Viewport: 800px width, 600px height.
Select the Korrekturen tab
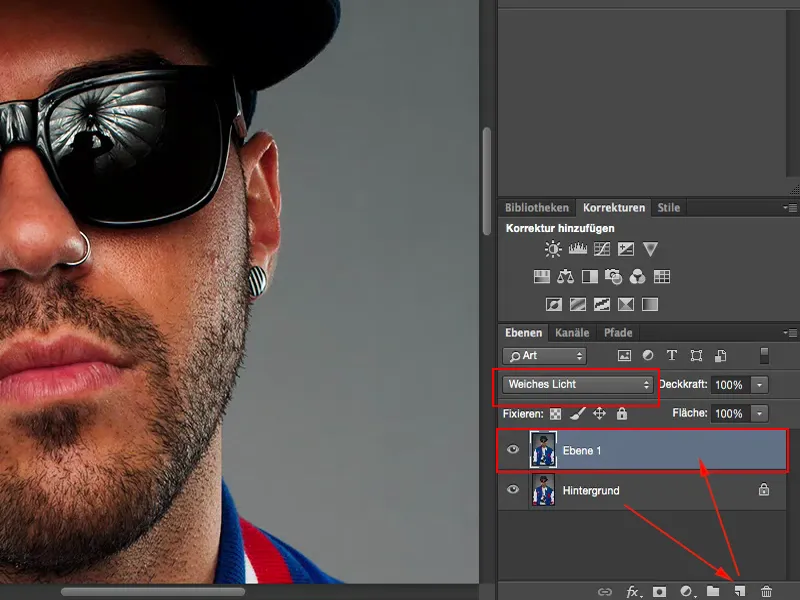pos(614,208)
